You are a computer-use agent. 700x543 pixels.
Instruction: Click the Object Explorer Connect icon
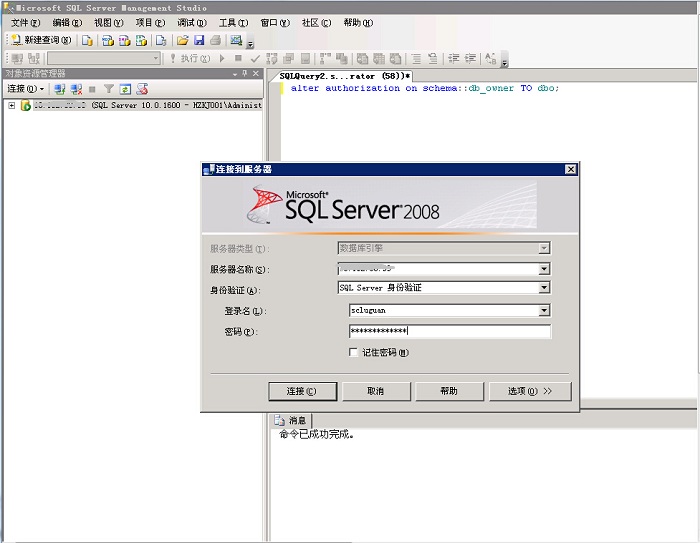click(x=59, y=89)
